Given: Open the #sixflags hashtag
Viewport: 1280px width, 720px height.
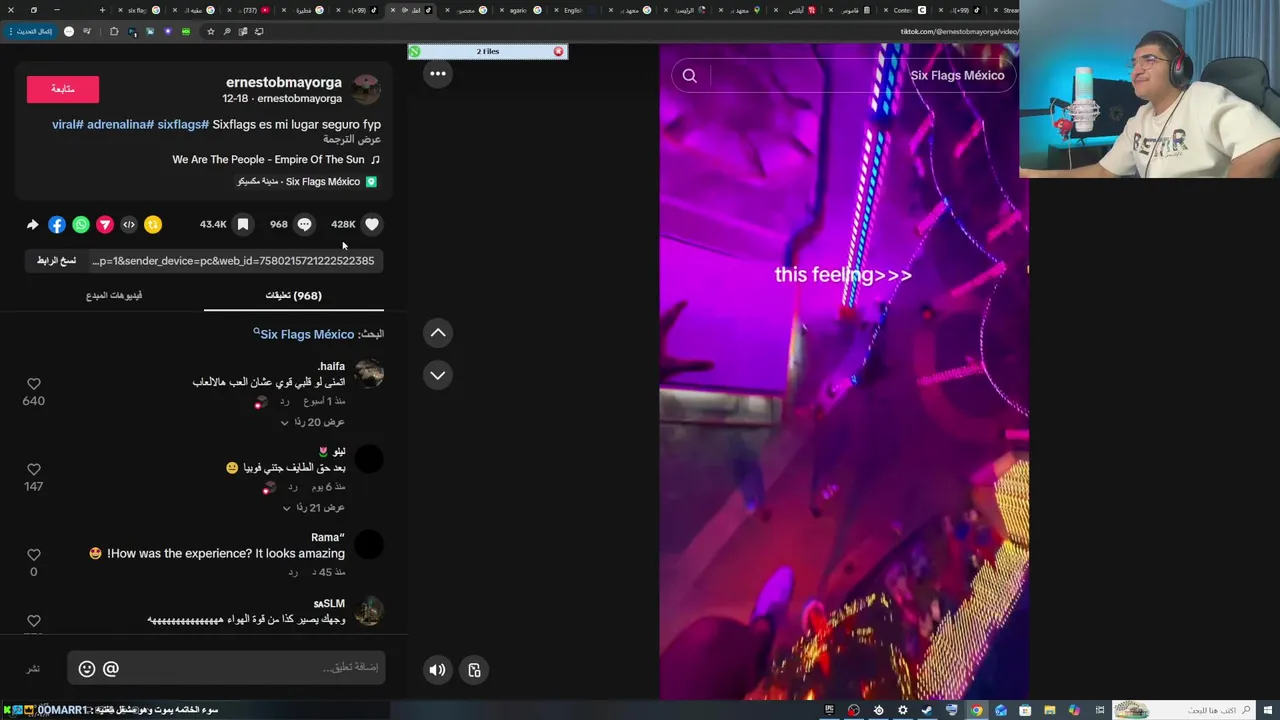Looking at the screenshot, I should [183, 124].
